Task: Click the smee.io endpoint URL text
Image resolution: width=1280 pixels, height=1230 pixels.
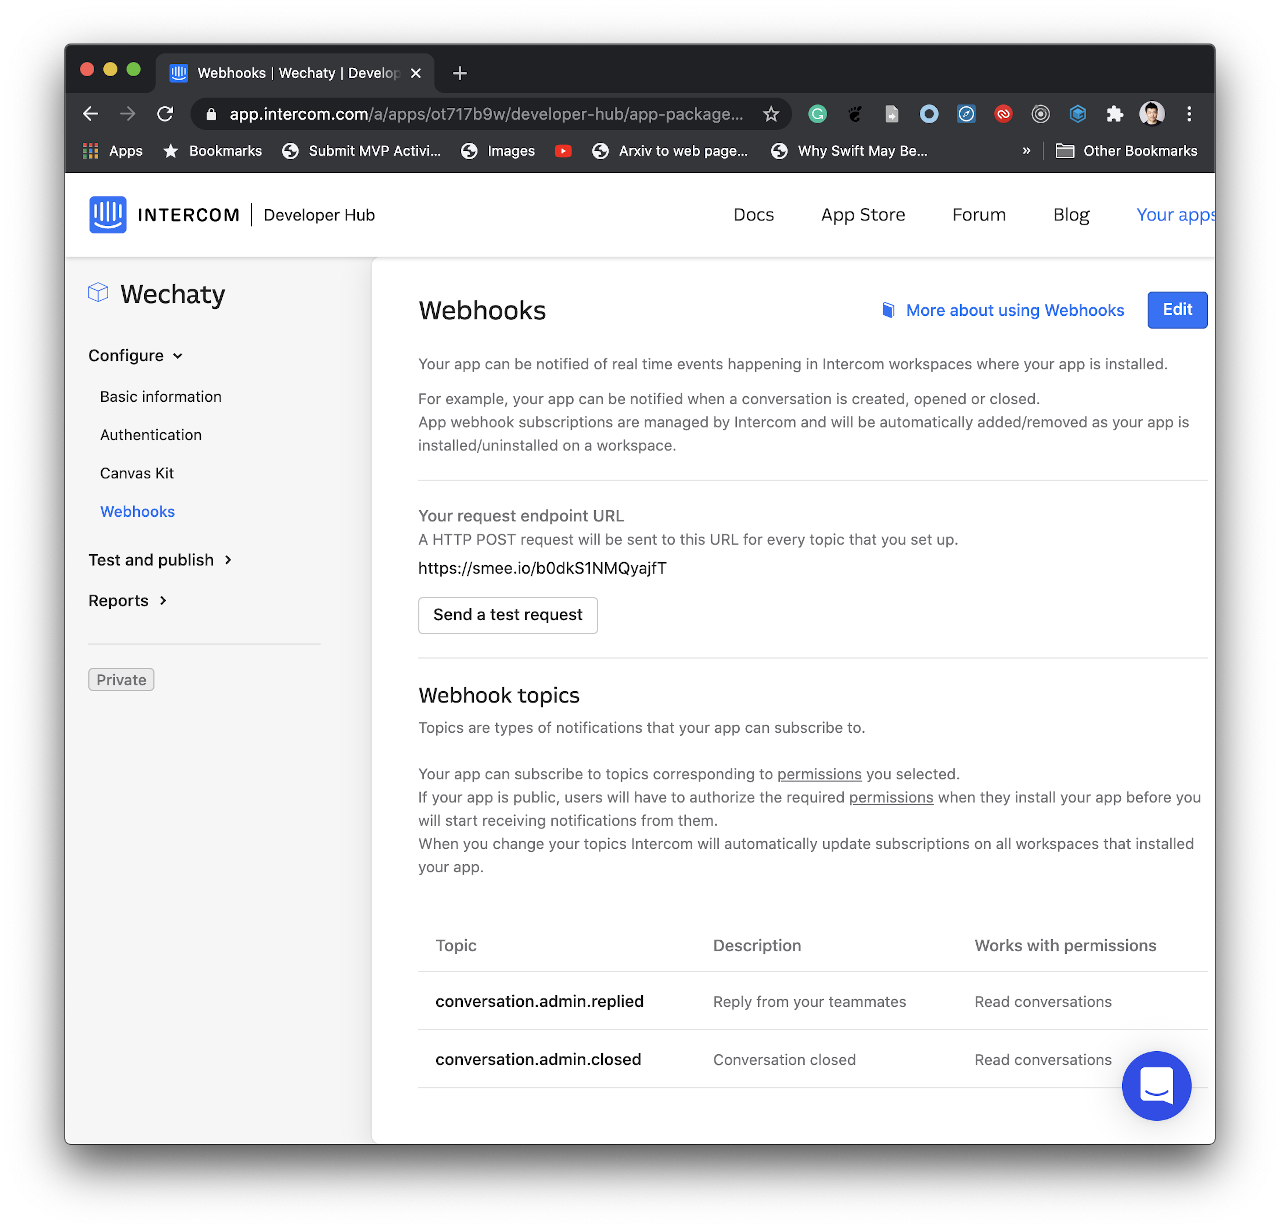Action: 542,568
